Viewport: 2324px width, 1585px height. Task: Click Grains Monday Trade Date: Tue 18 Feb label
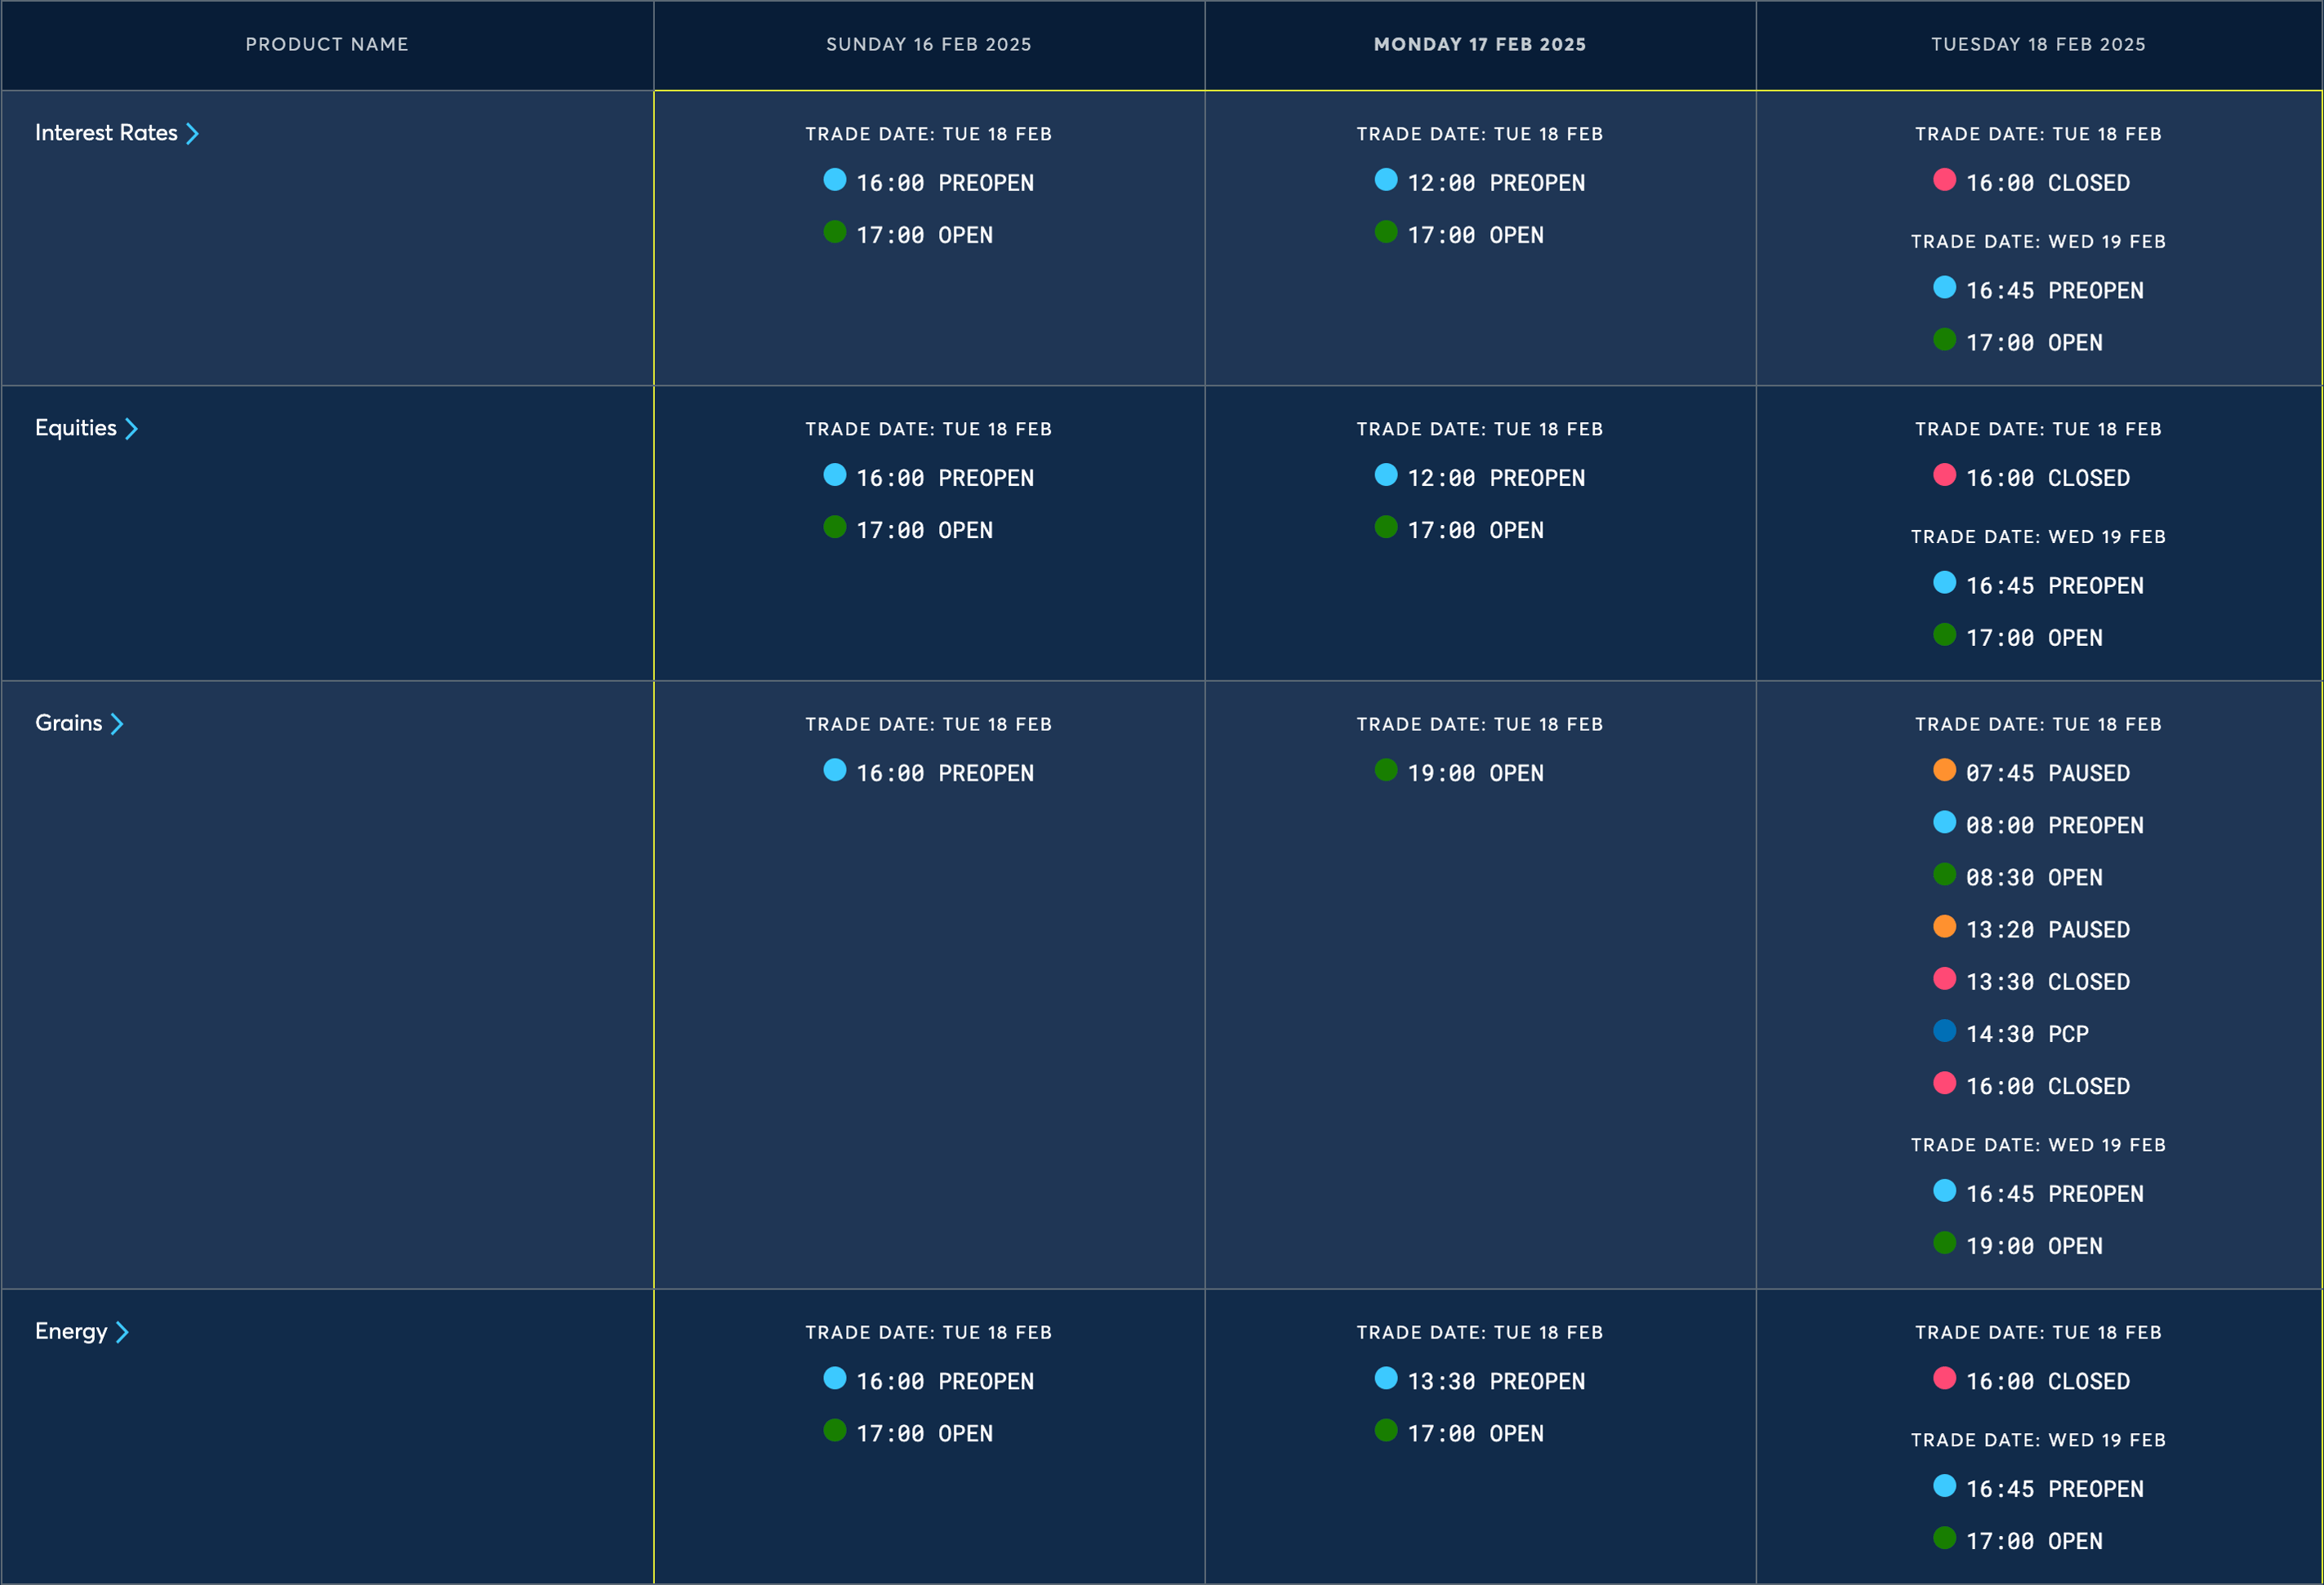[x=1479, y=724]
